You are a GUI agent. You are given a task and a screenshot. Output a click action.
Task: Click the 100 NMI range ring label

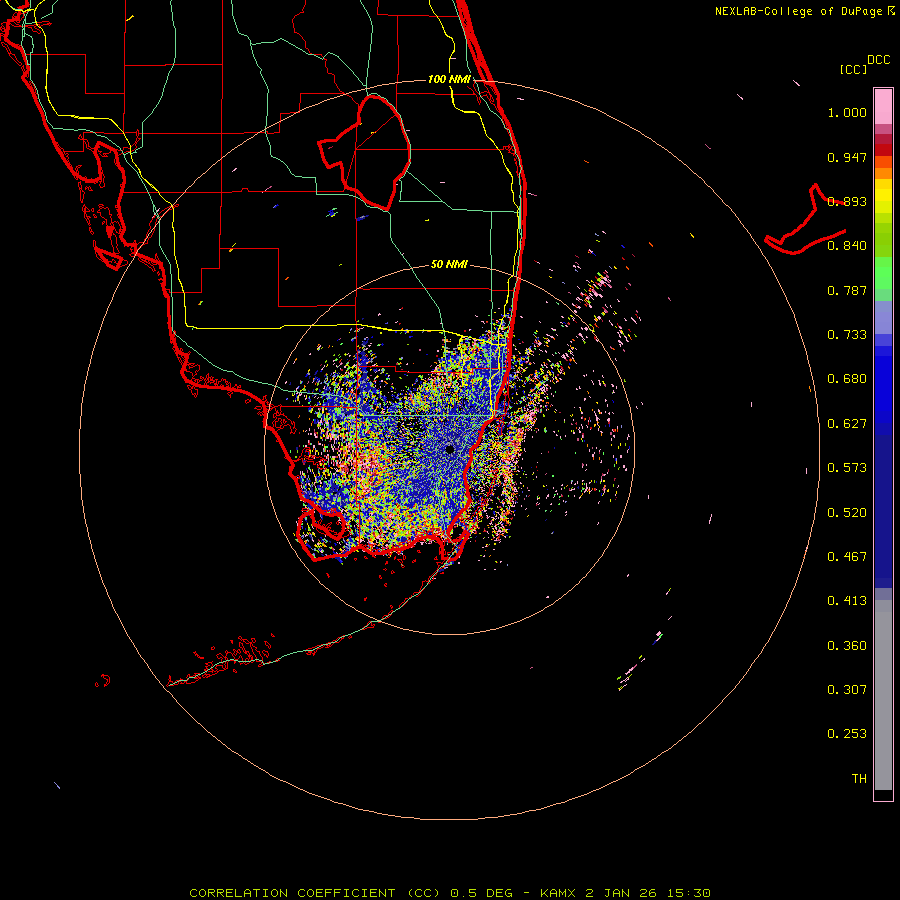coord(449,79)
